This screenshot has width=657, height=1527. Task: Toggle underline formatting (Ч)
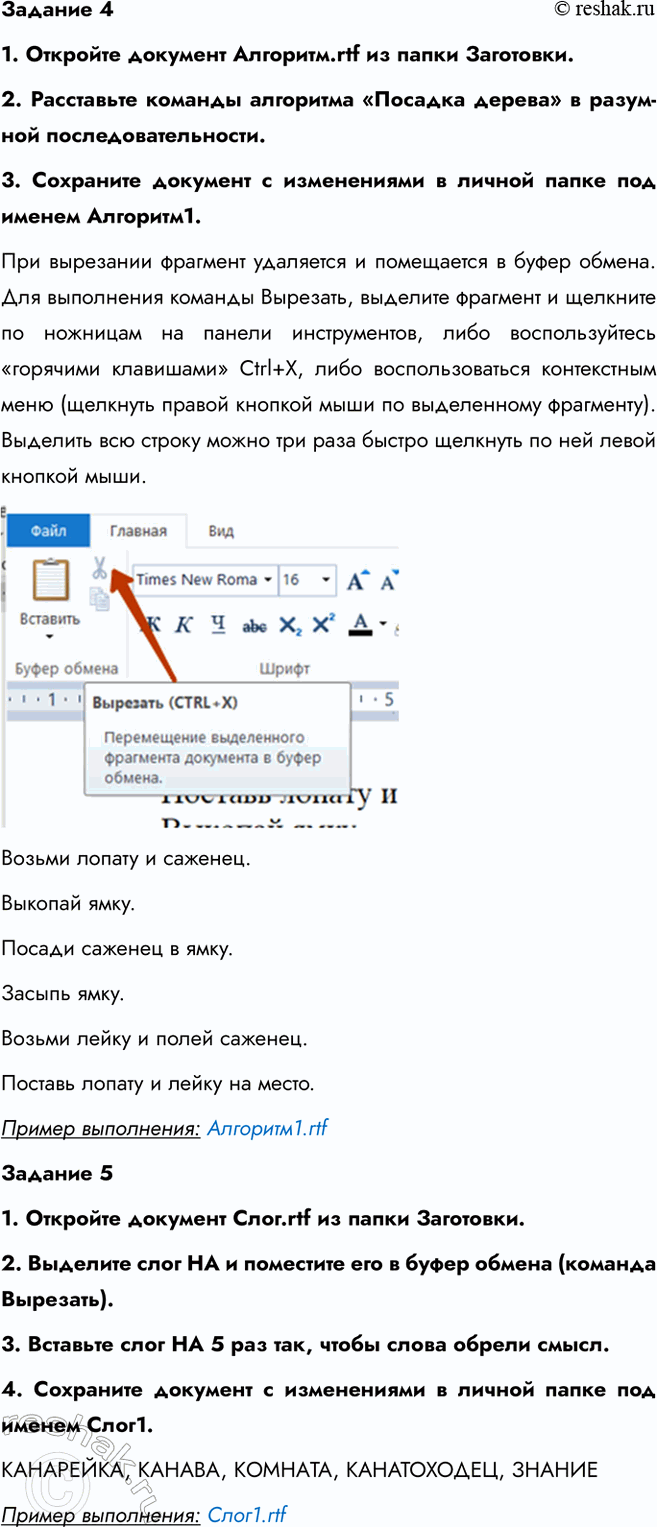218,625
